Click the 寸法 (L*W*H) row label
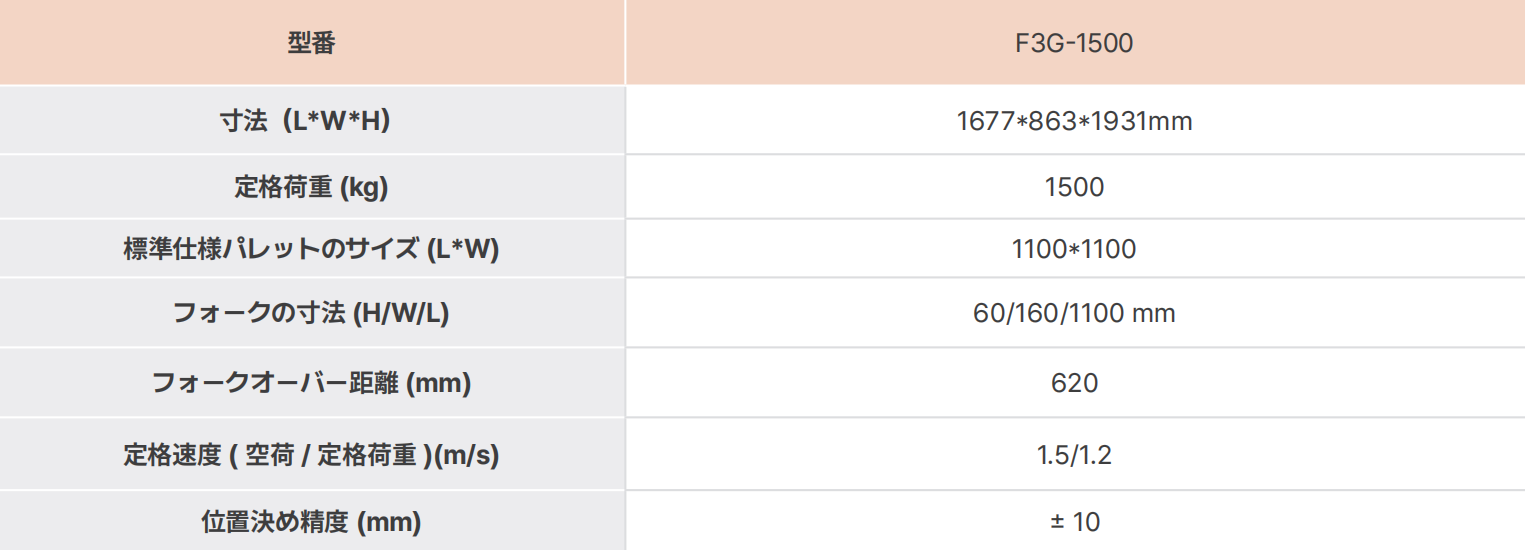Image resolution: width=1525 pixels, height=550 pixels. point(310,121)
